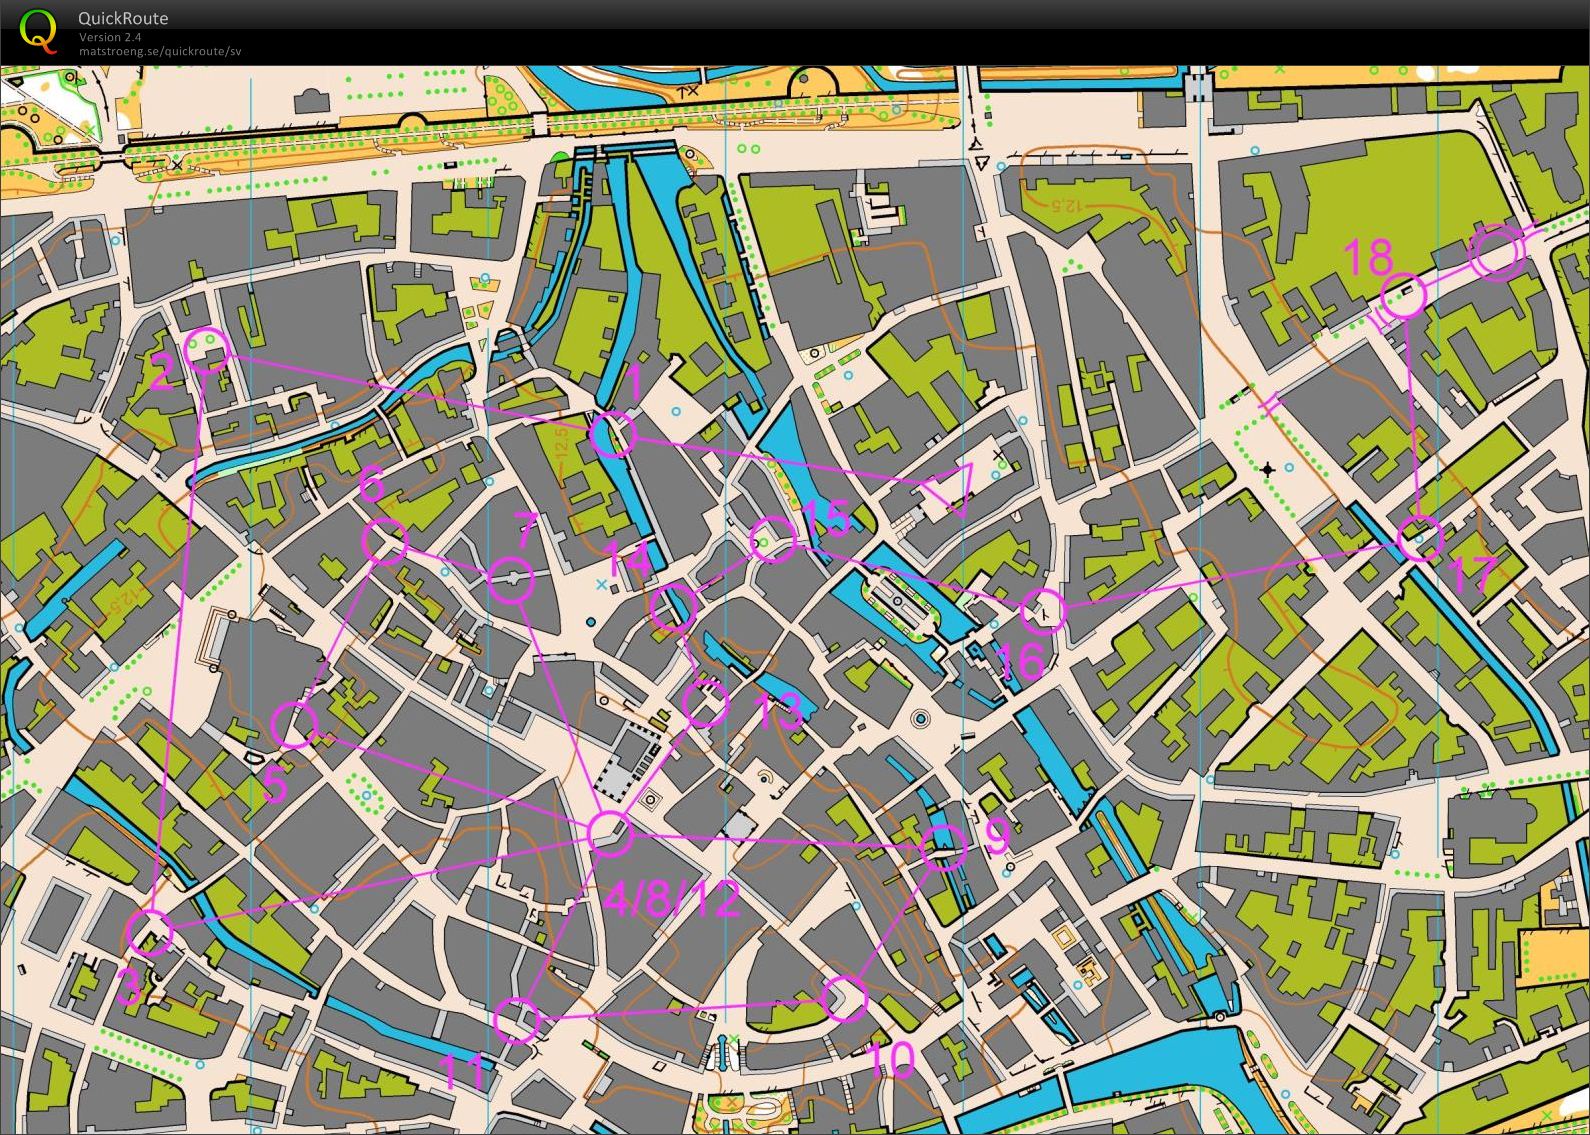The height and width of the screenshot is (1135, 1590).
Task: Select control circle 15
Action: click(x=773, y=541)
